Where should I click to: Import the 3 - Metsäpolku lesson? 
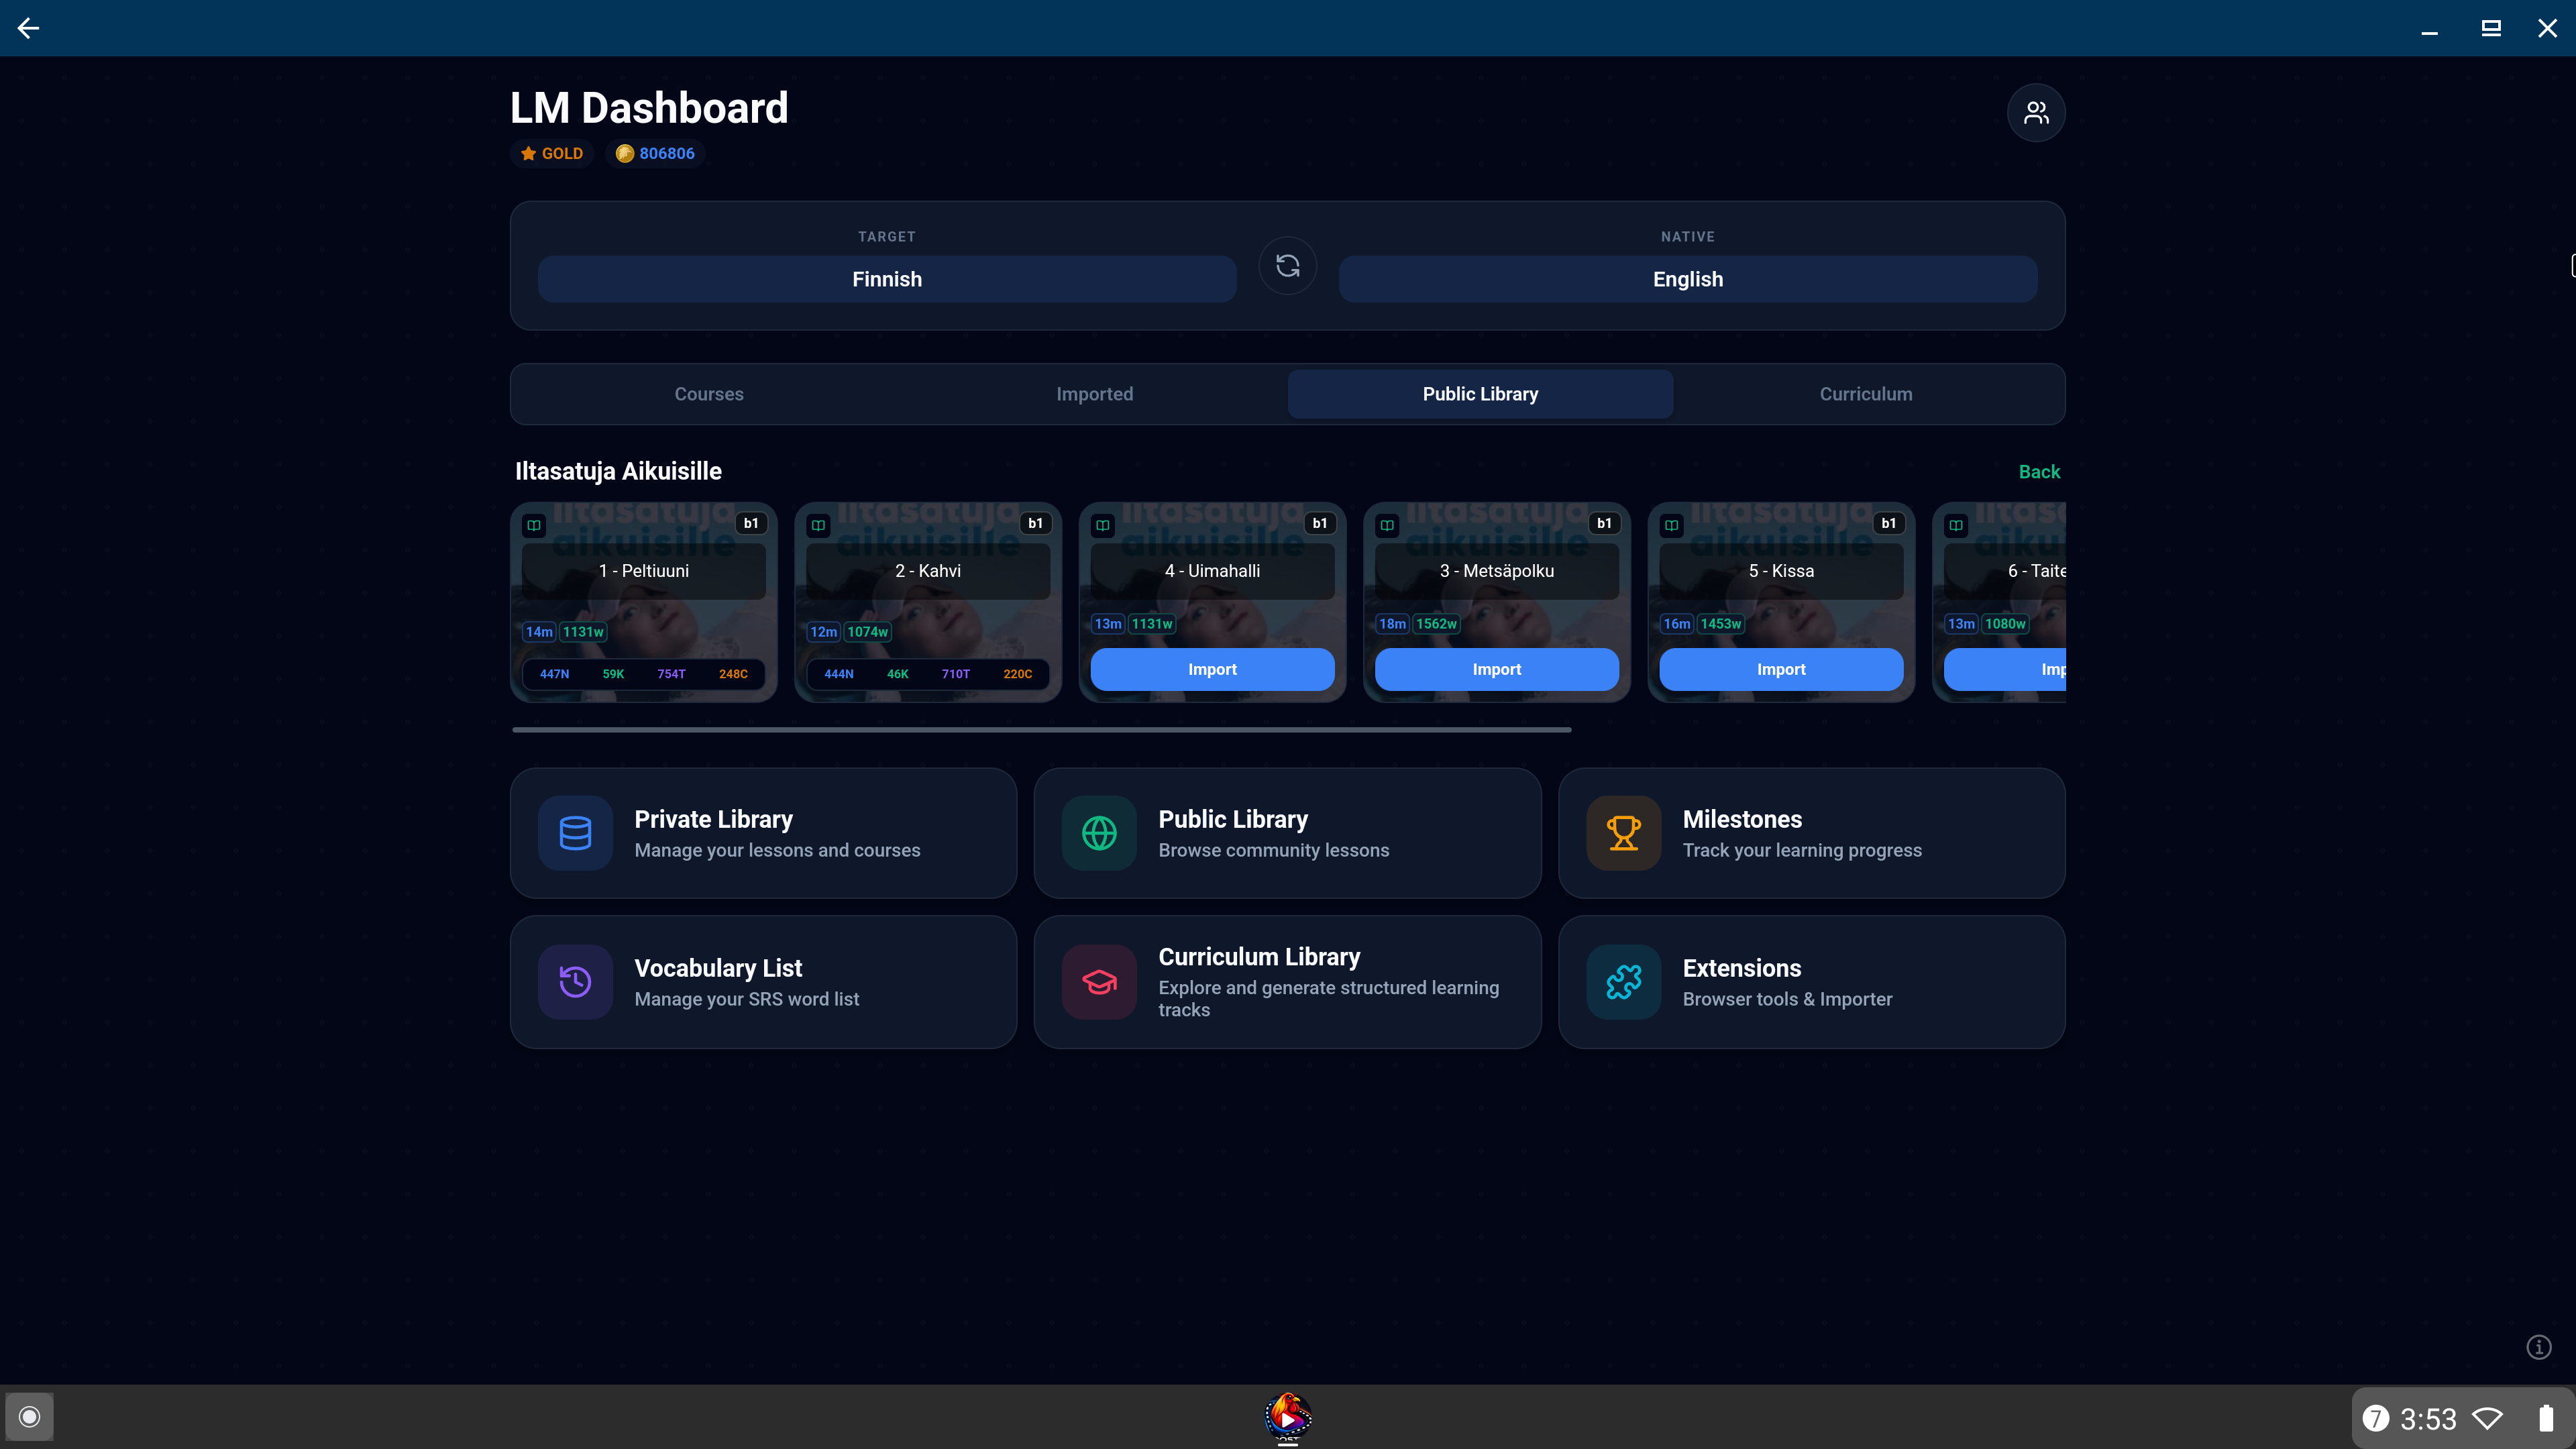(x=1496, y=669)
